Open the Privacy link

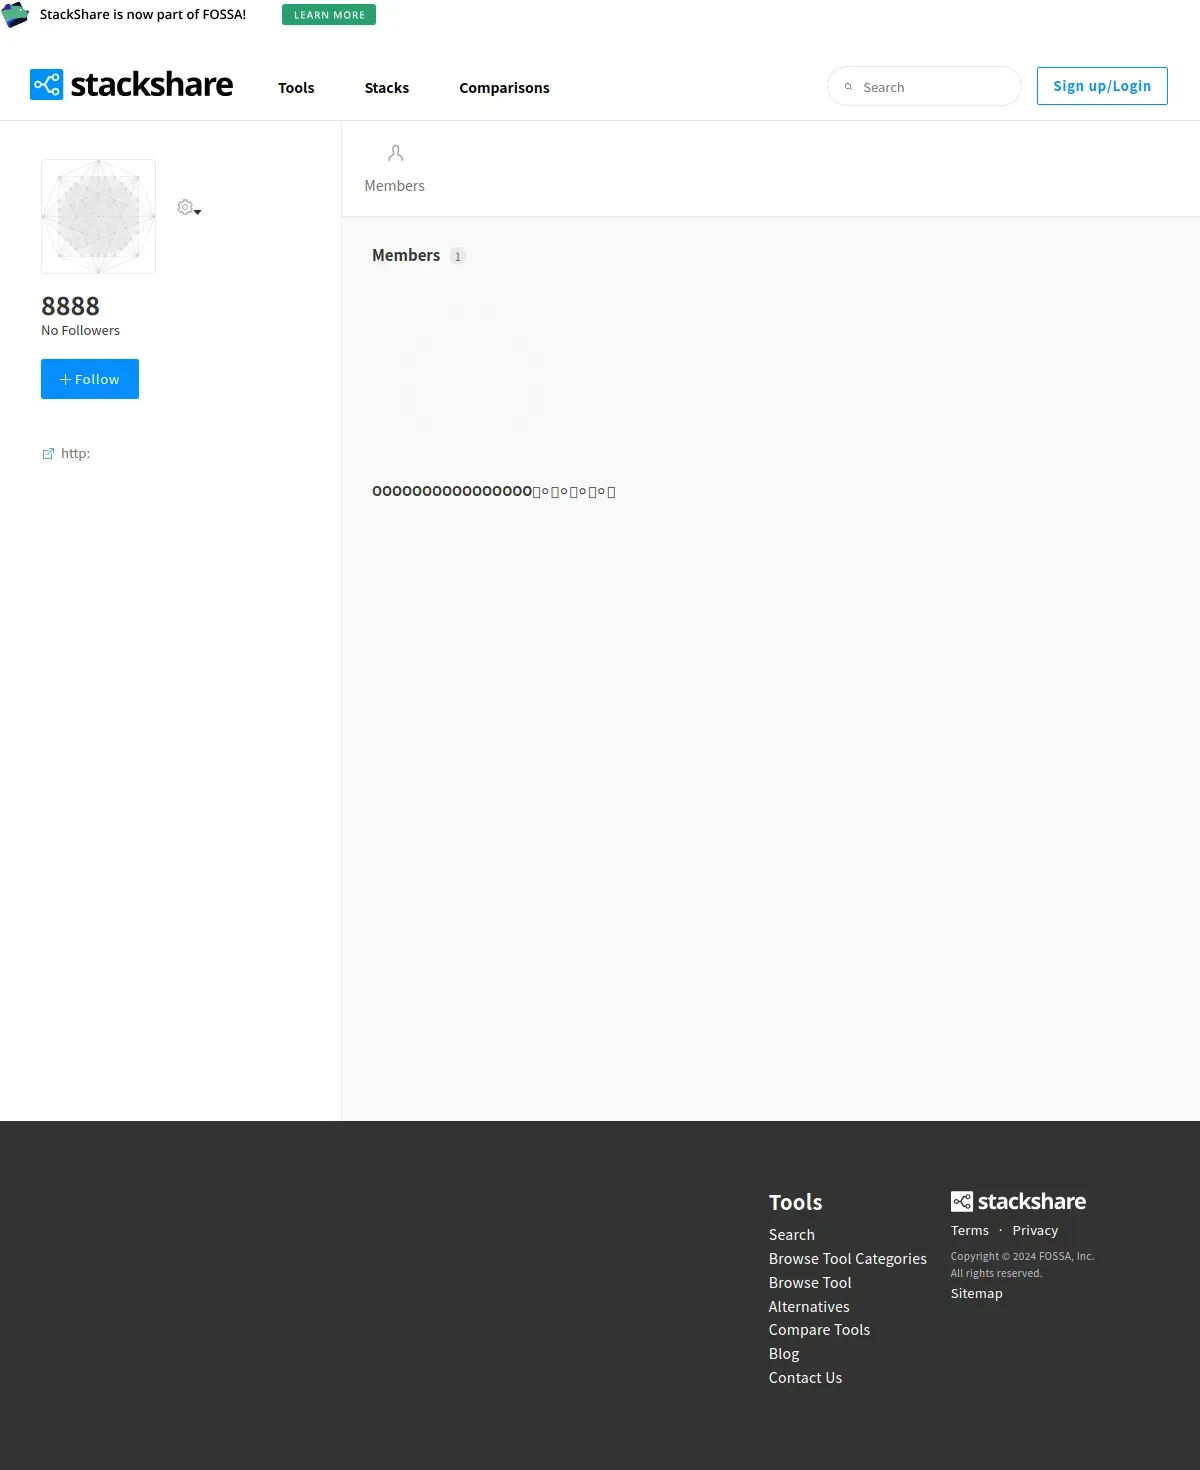(1035, 1231)
